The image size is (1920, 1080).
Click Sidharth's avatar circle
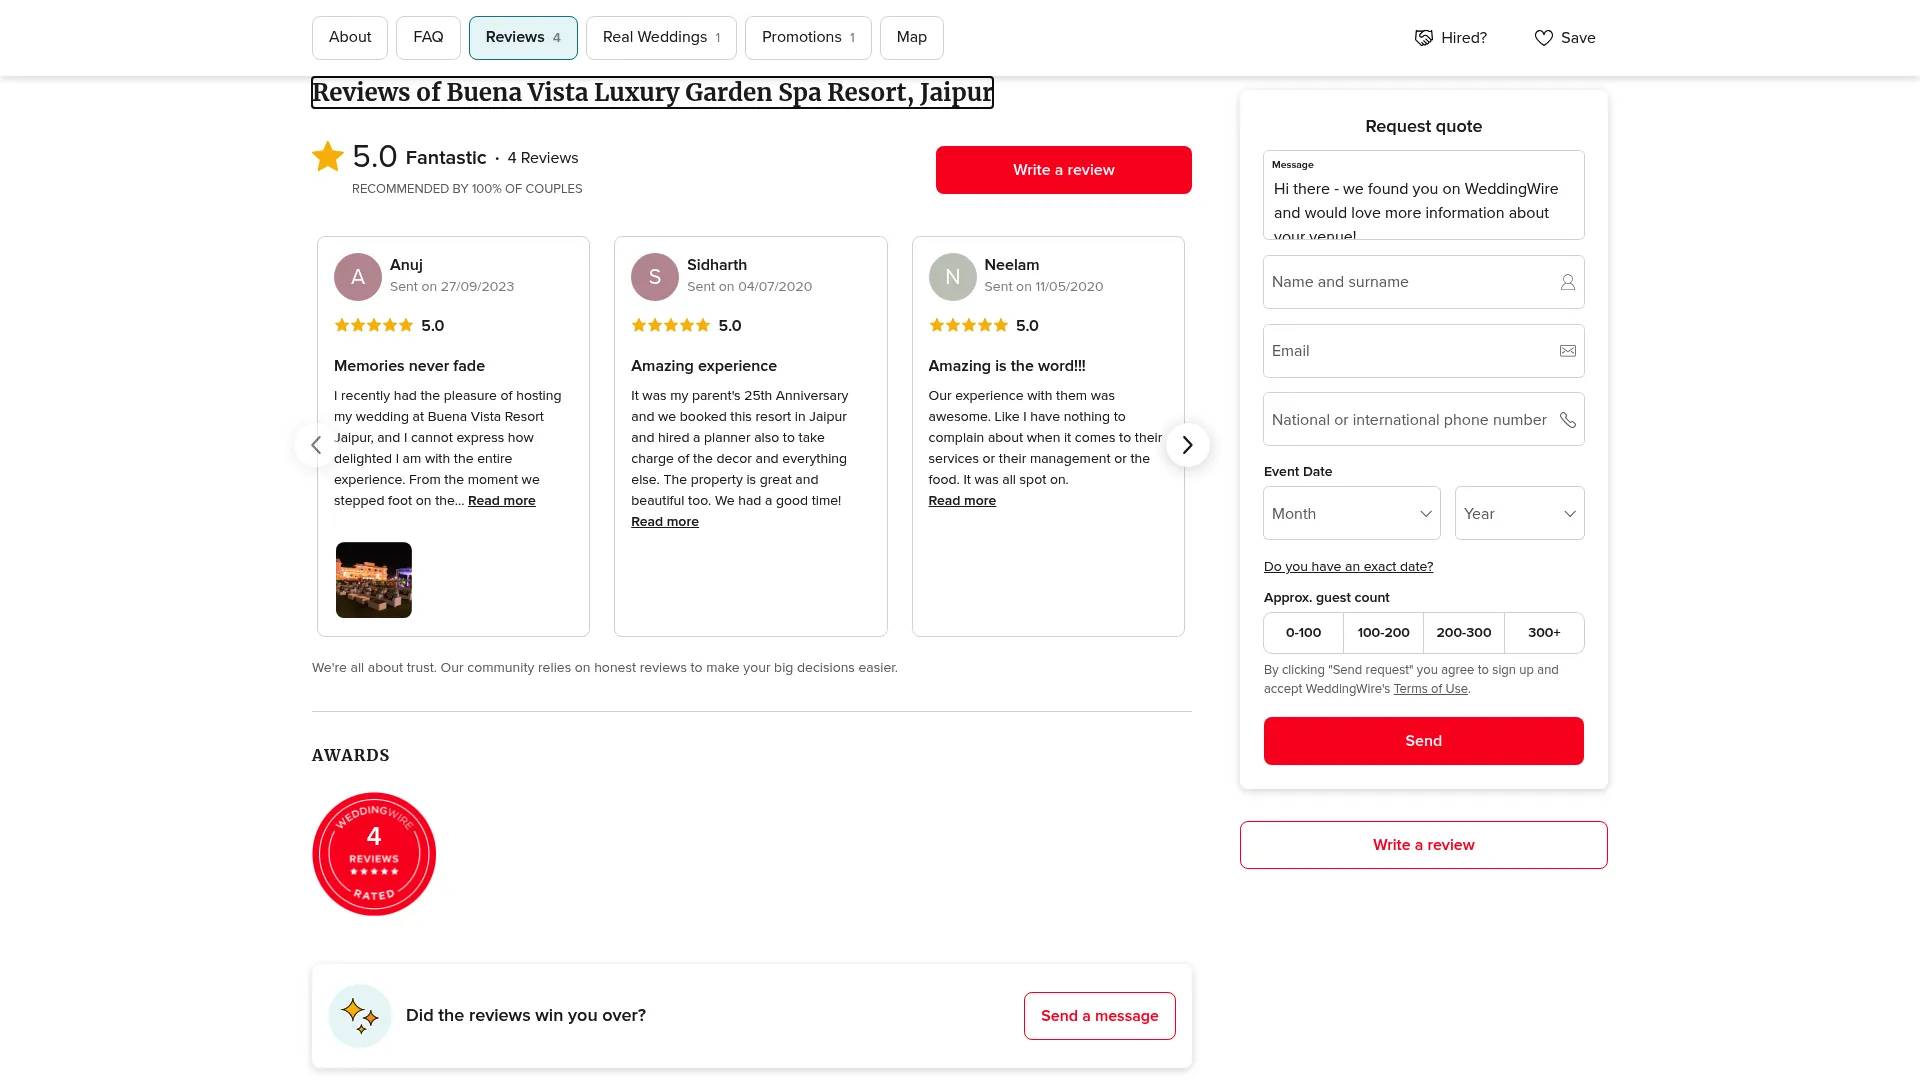(655, 277)
